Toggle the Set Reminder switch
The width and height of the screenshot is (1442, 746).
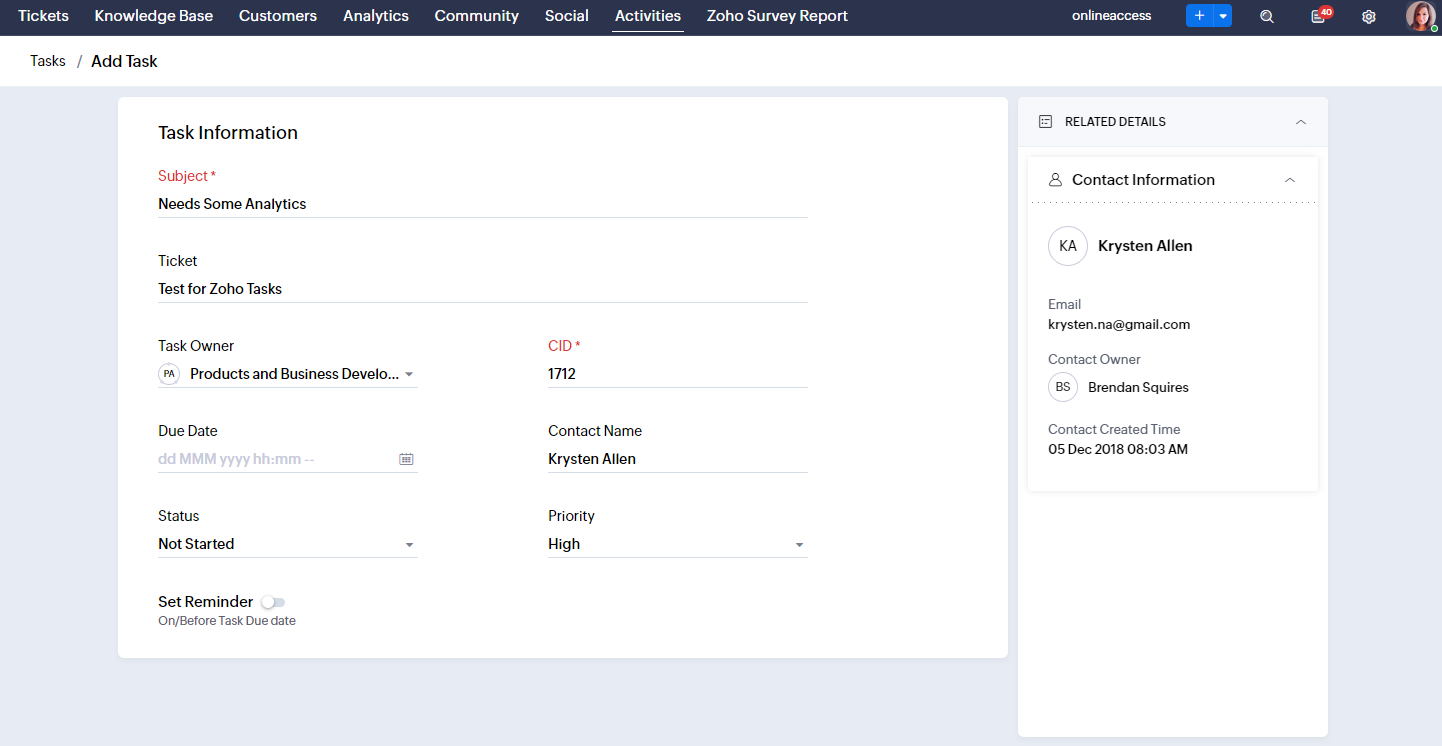(273, 602)
